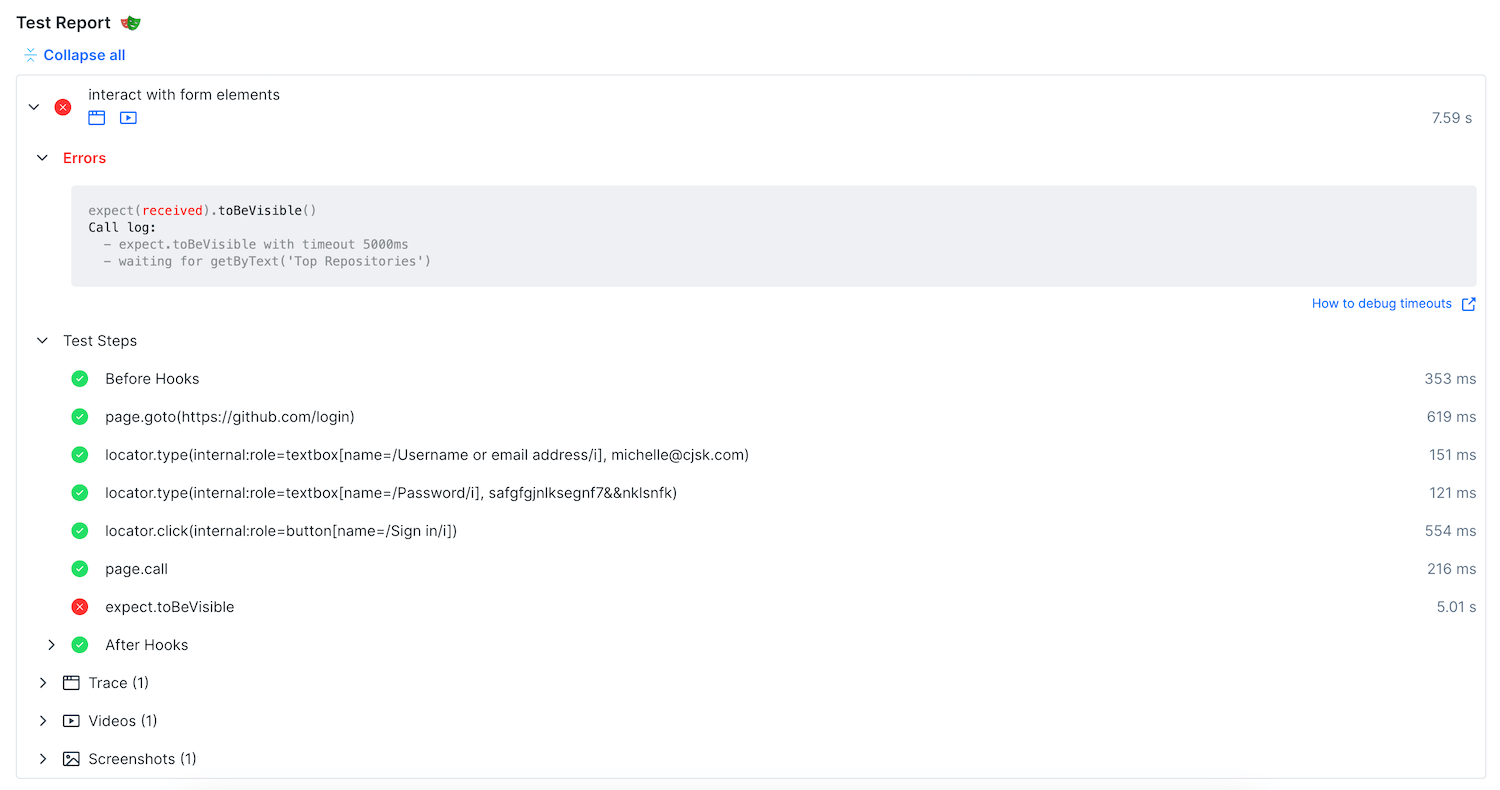Expand the After Hooks step
The image size is (1500, 790).
(x=52, y=645)
